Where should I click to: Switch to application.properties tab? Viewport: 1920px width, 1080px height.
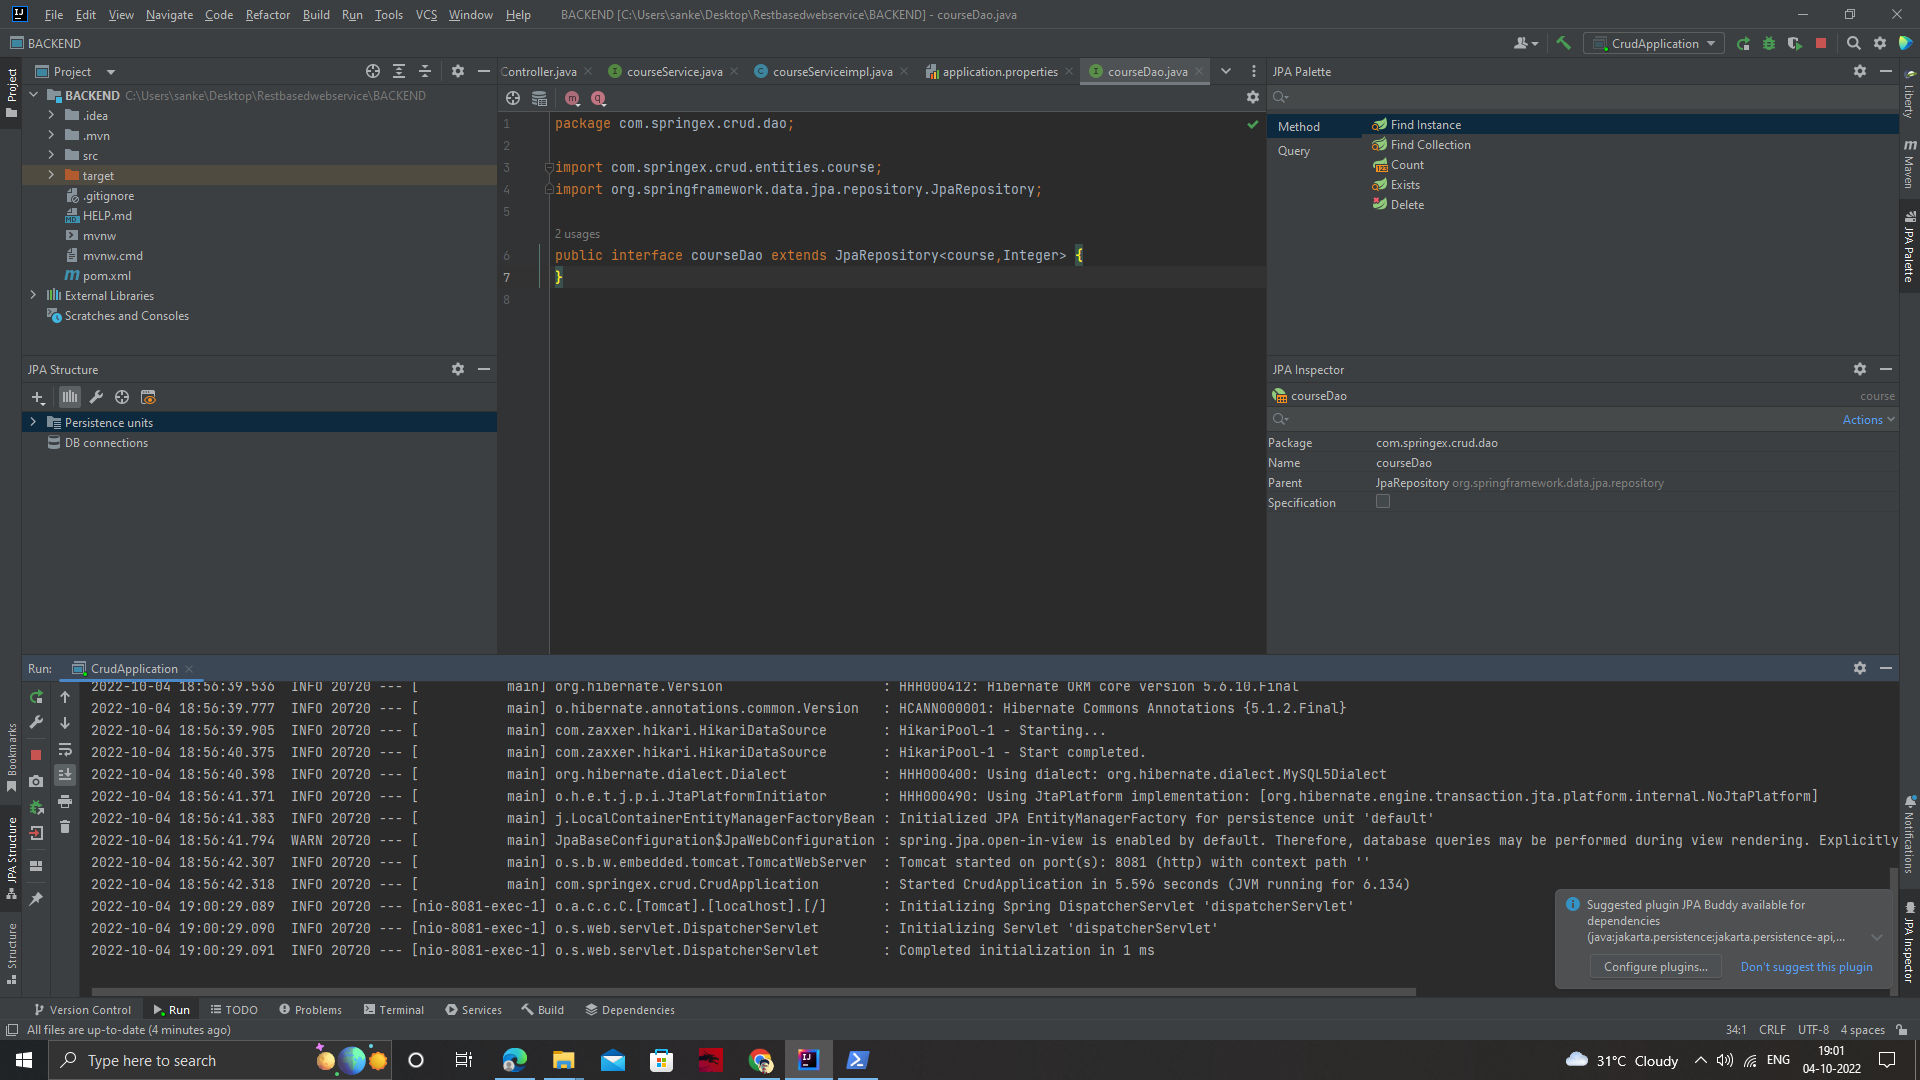[x=999, y=71]
